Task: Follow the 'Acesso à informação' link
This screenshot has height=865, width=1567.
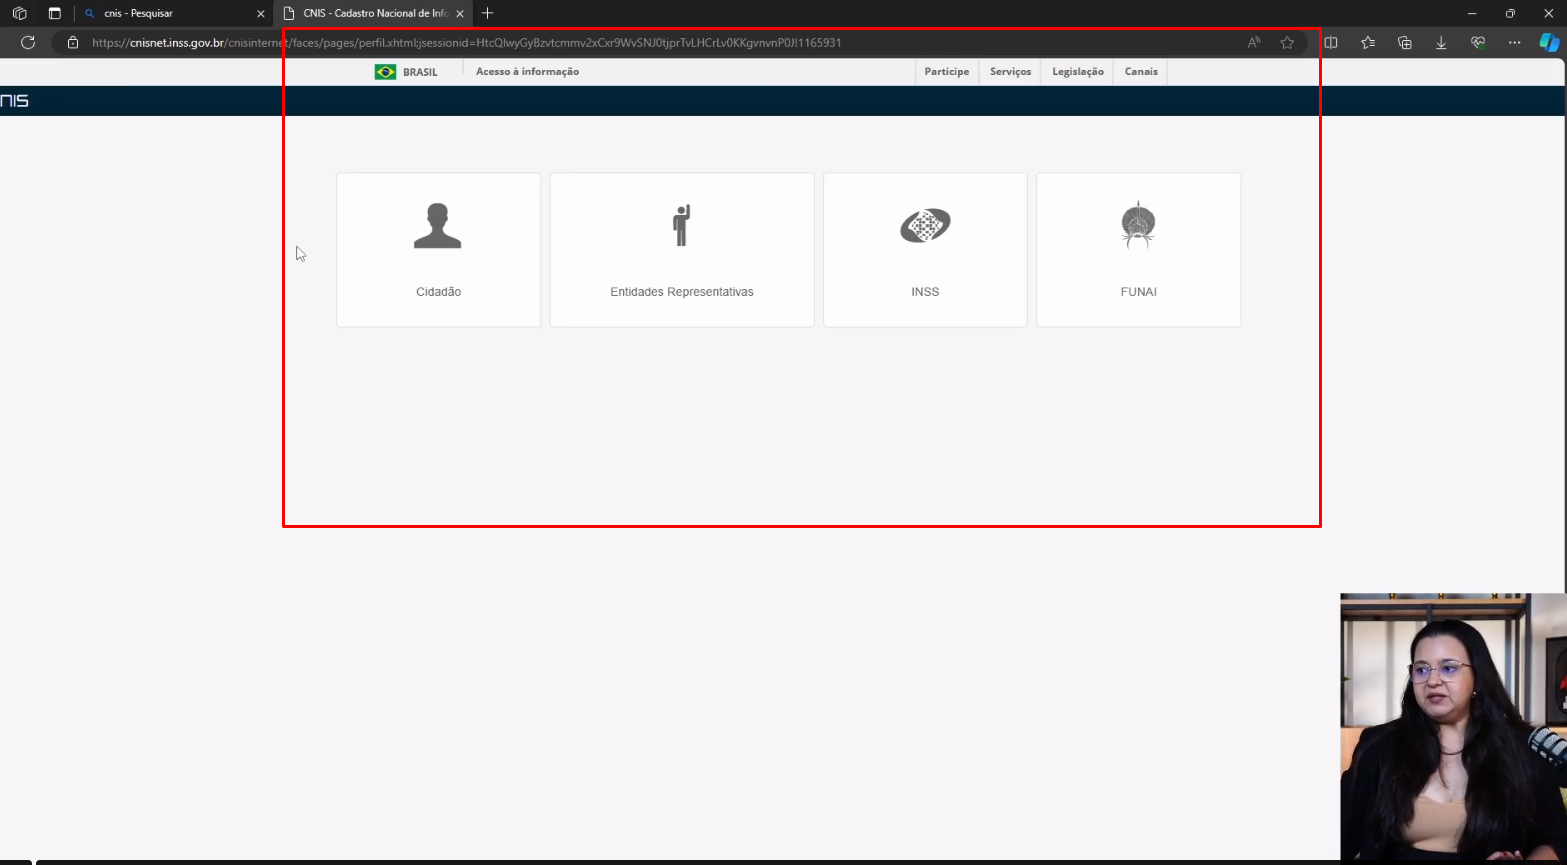Action: point(527,72)
